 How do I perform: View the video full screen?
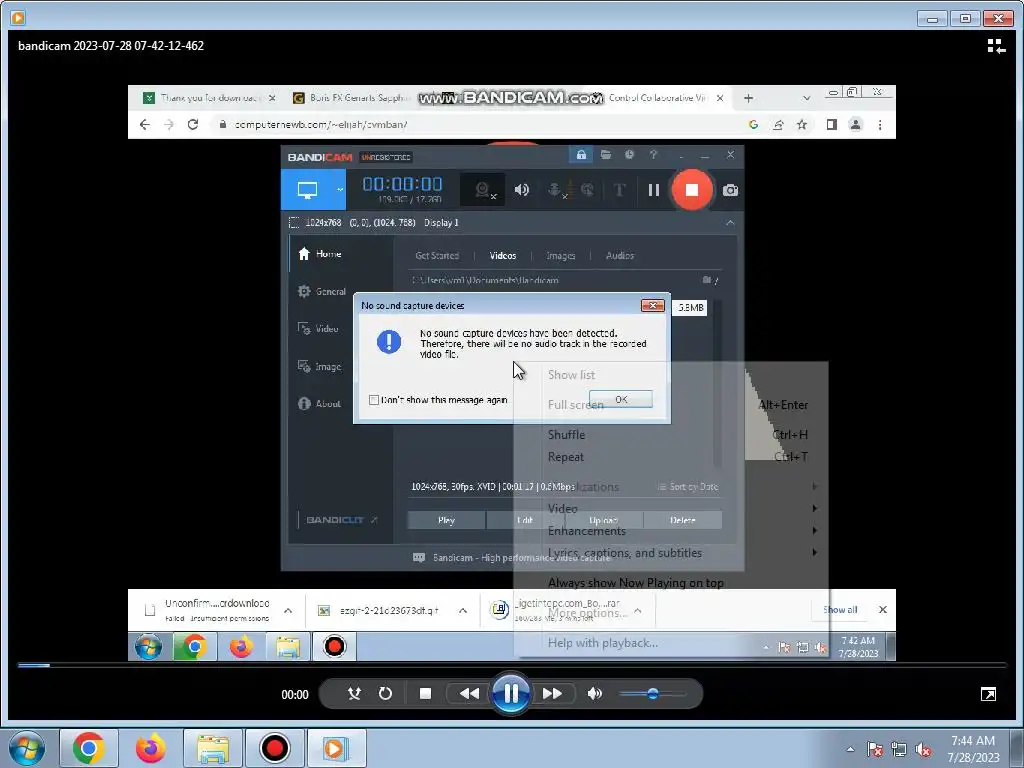point(989,694)
